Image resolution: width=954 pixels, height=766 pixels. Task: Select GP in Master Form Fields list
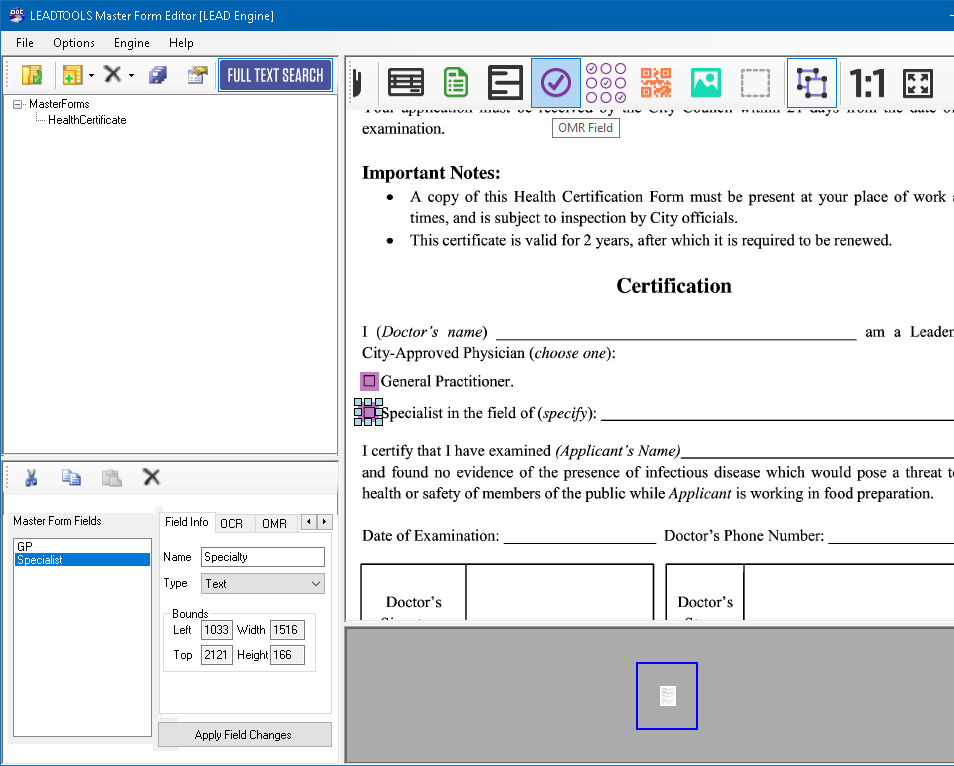pos(82,546)
